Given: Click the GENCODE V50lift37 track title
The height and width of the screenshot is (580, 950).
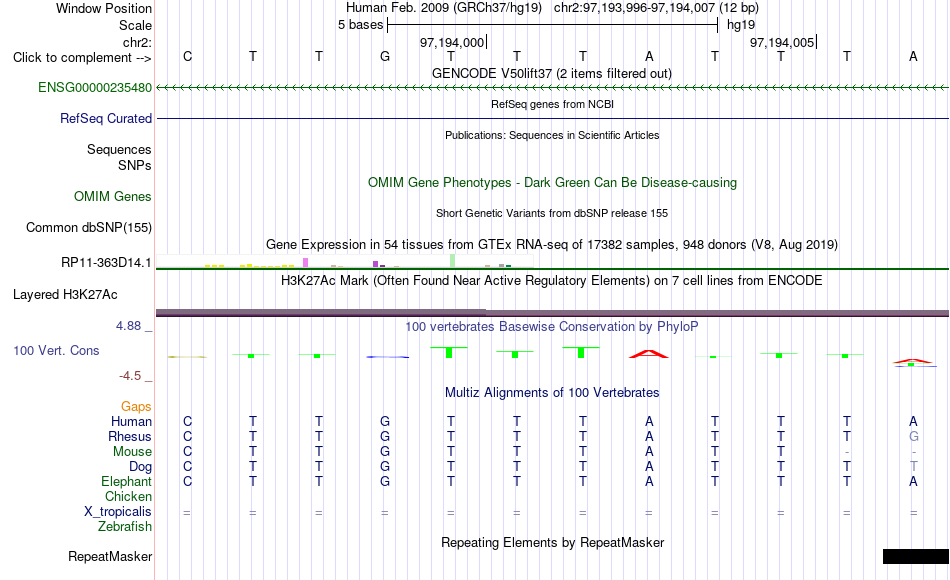Looking at the screenshot, I should 552,73.
